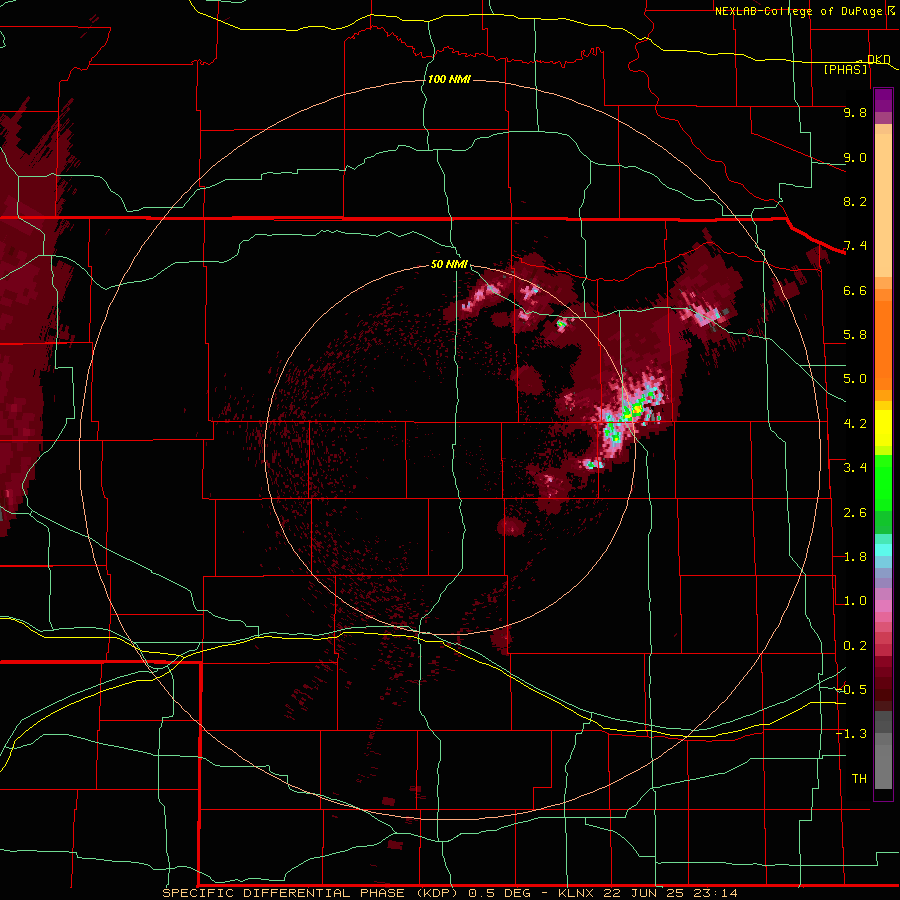Click the 3.4 value on the color scale
The image size is (900, 900).
pyautogui.click(x=855, y=468)
